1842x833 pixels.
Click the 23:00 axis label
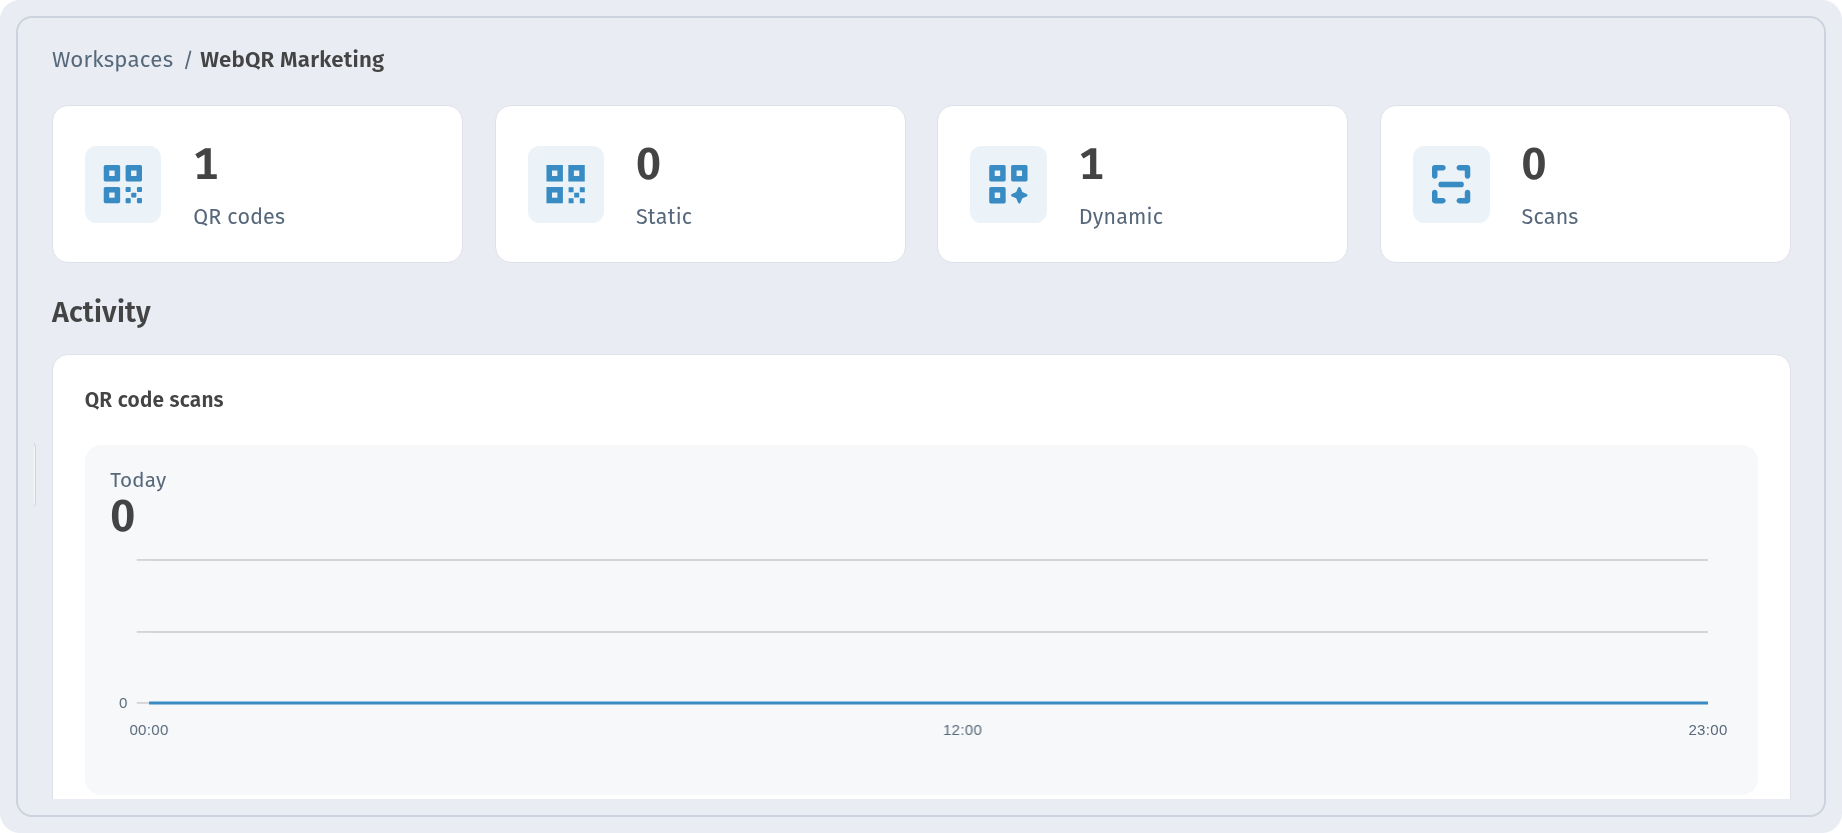[x=1708, y=730]
